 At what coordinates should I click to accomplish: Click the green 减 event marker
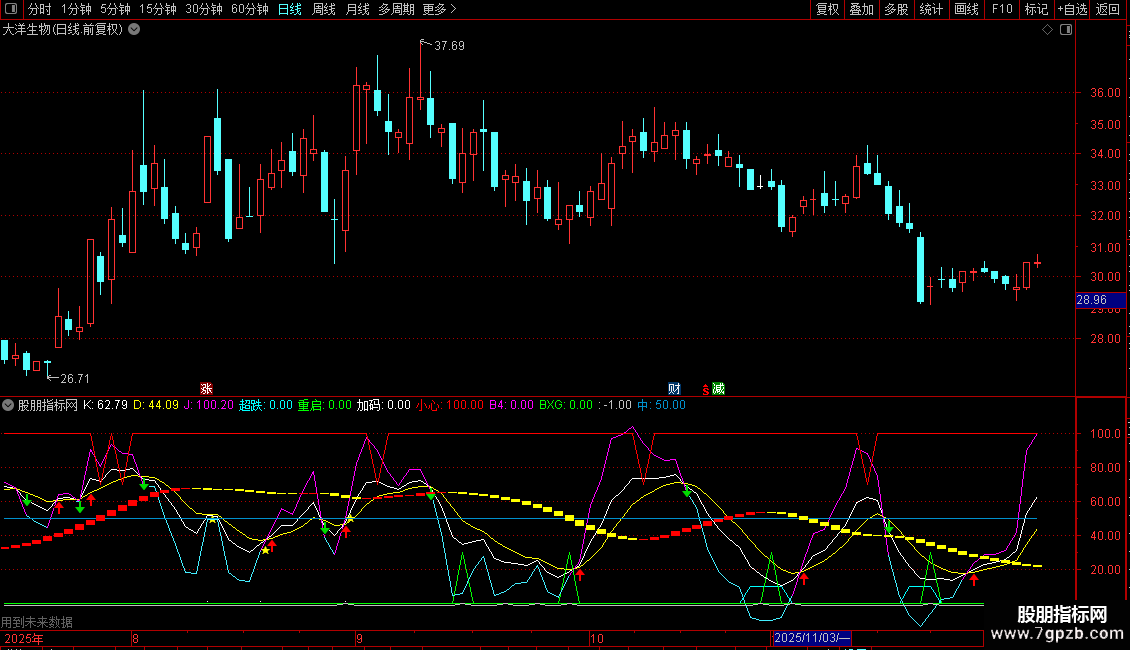coord(718,389)
